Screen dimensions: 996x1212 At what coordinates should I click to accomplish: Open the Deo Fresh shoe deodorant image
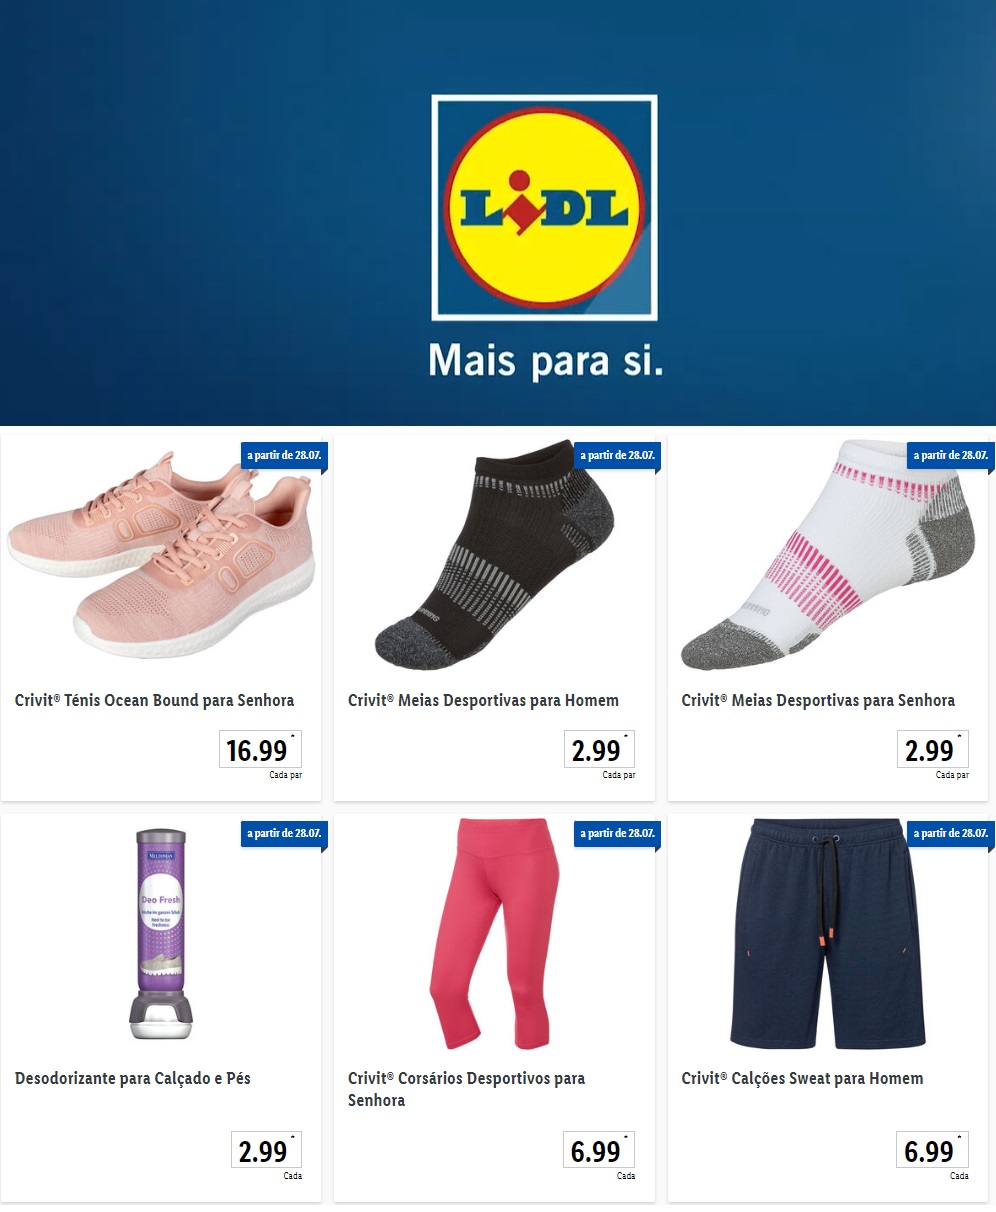[x=161, y=934]
